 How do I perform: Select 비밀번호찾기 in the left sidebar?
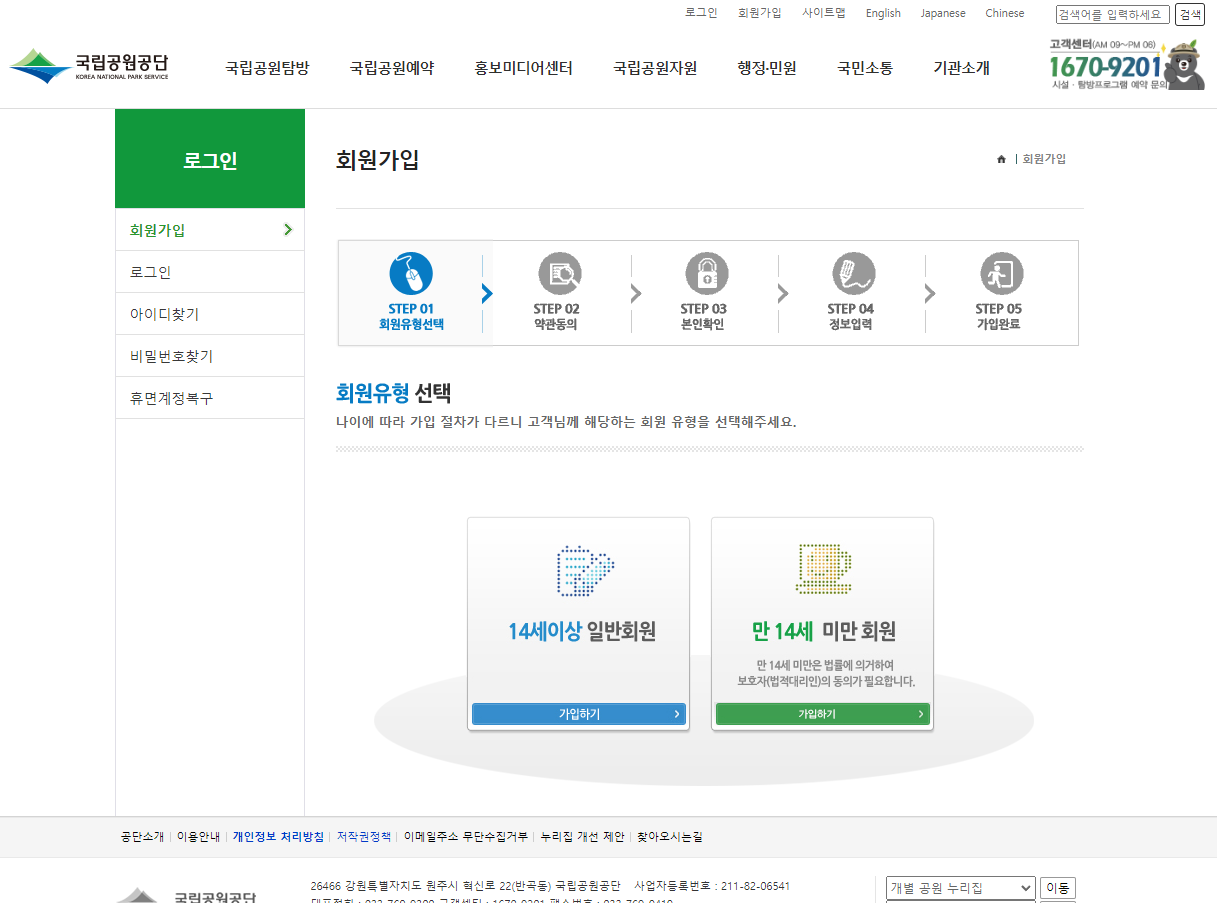pyautogui.click(x=210, y=356)
